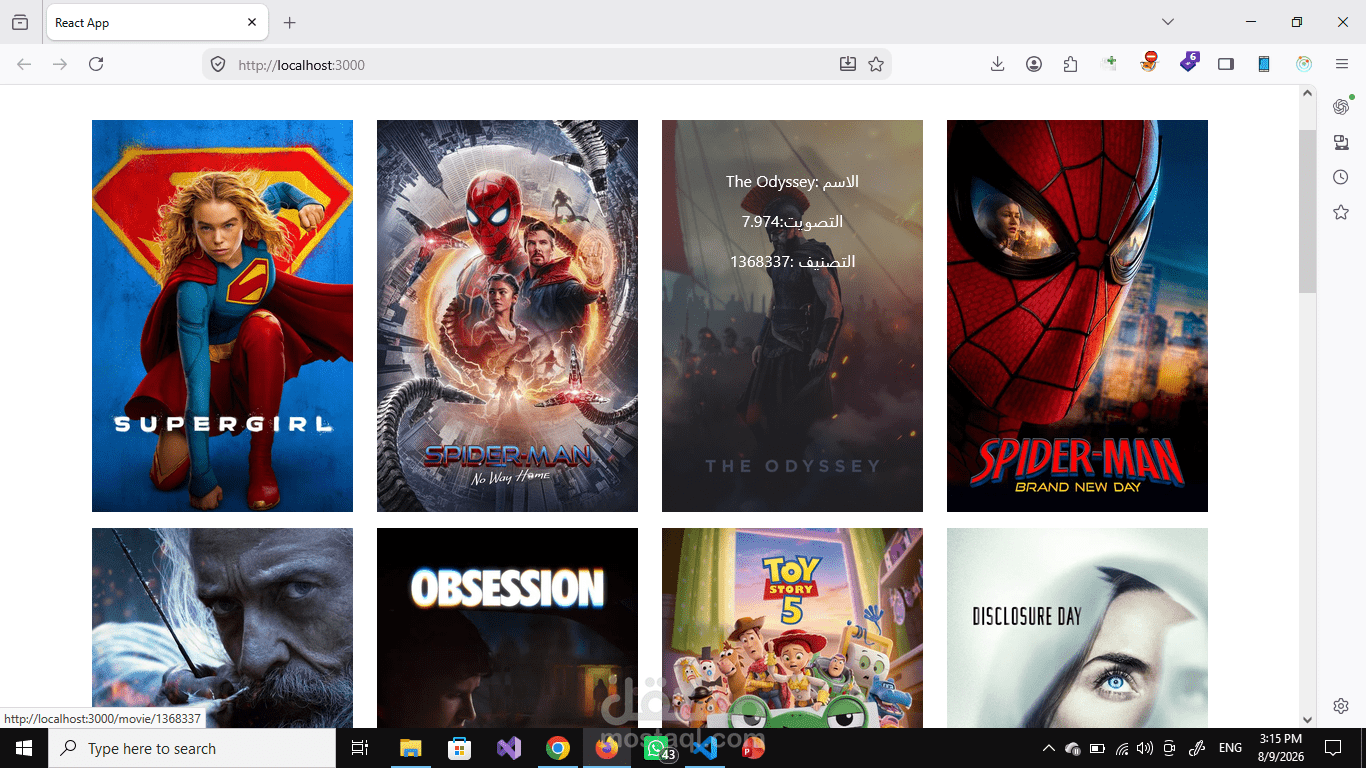Screen dimensions: 1366x768
Task: Go forward one page
Action: click(60, 64)
